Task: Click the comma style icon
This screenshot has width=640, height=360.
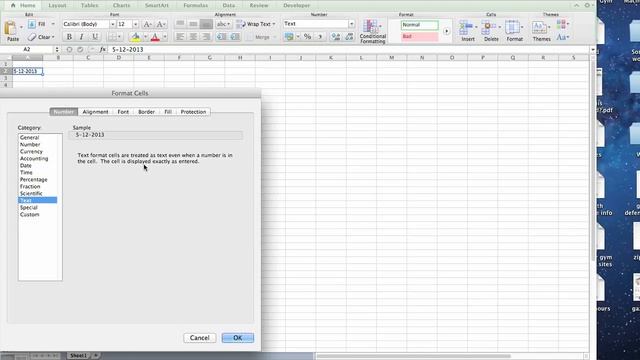Action: [x=320, y=37]
